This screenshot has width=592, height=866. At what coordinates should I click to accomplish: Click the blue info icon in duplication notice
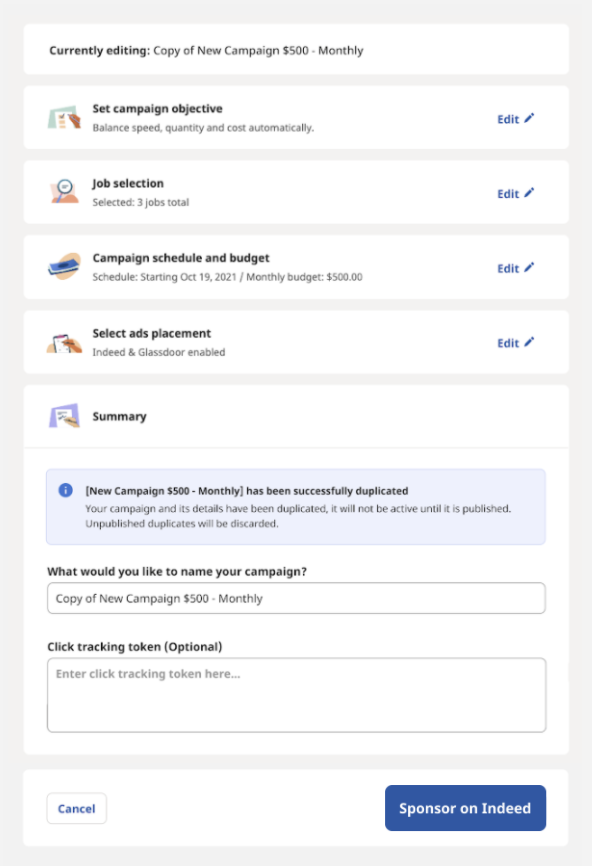coord(66,490)
